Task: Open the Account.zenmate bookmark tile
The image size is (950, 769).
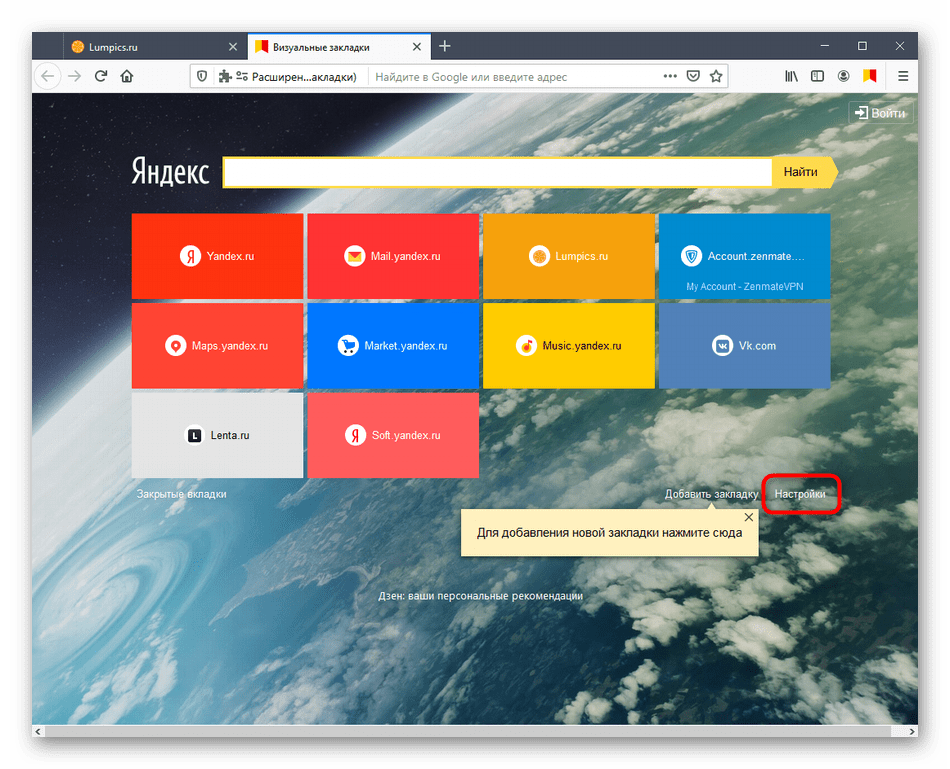Action: (x=745, y=256)
